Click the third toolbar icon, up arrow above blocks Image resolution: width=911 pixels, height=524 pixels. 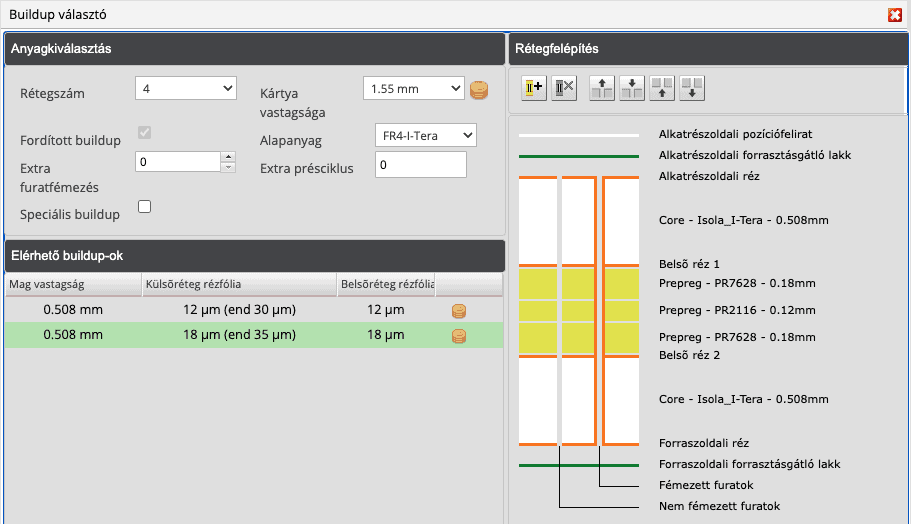pyautogui.click(x=601, y=88)
